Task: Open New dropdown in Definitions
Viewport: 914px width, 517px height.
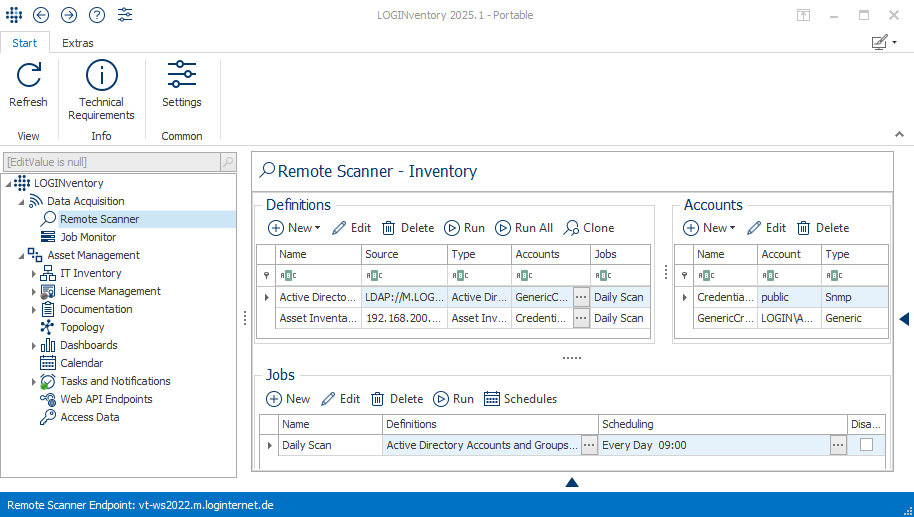Action: (x=294, y=228)
